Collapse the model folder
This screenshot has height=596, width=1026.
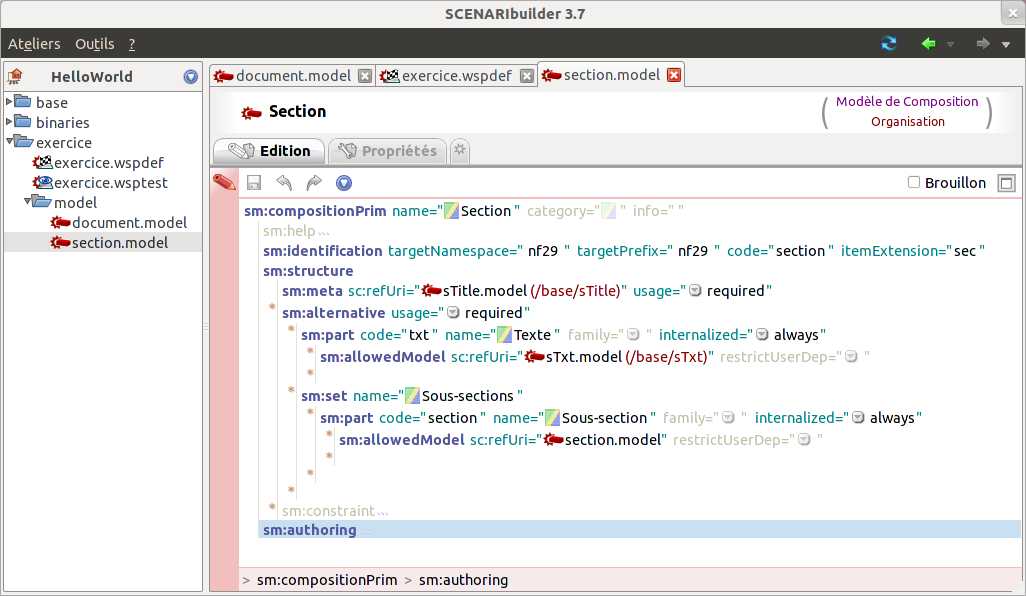[28, 201]
